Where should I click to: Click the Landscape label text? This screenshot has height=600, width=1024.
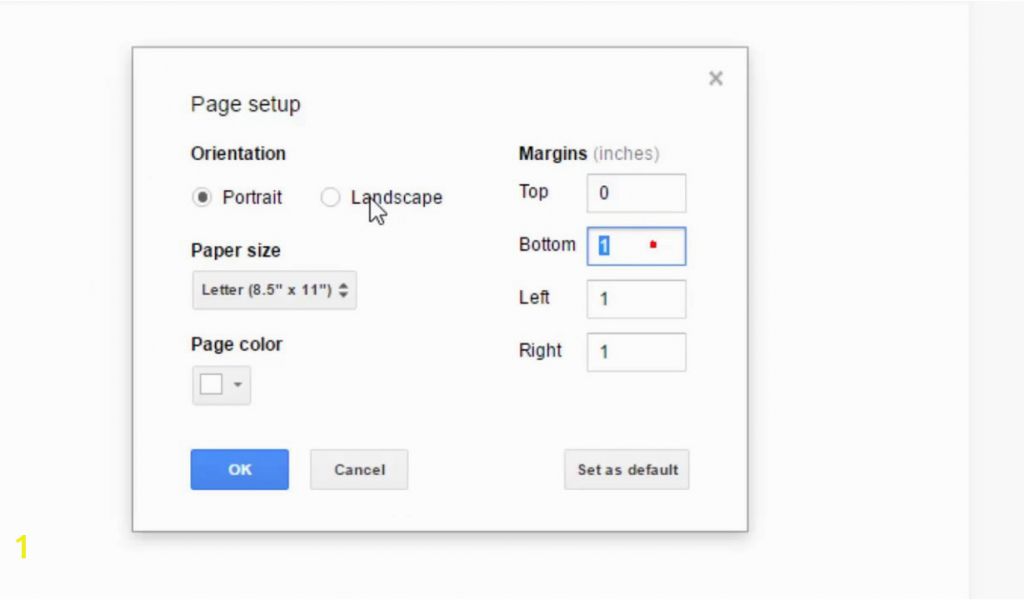(397, 198)
